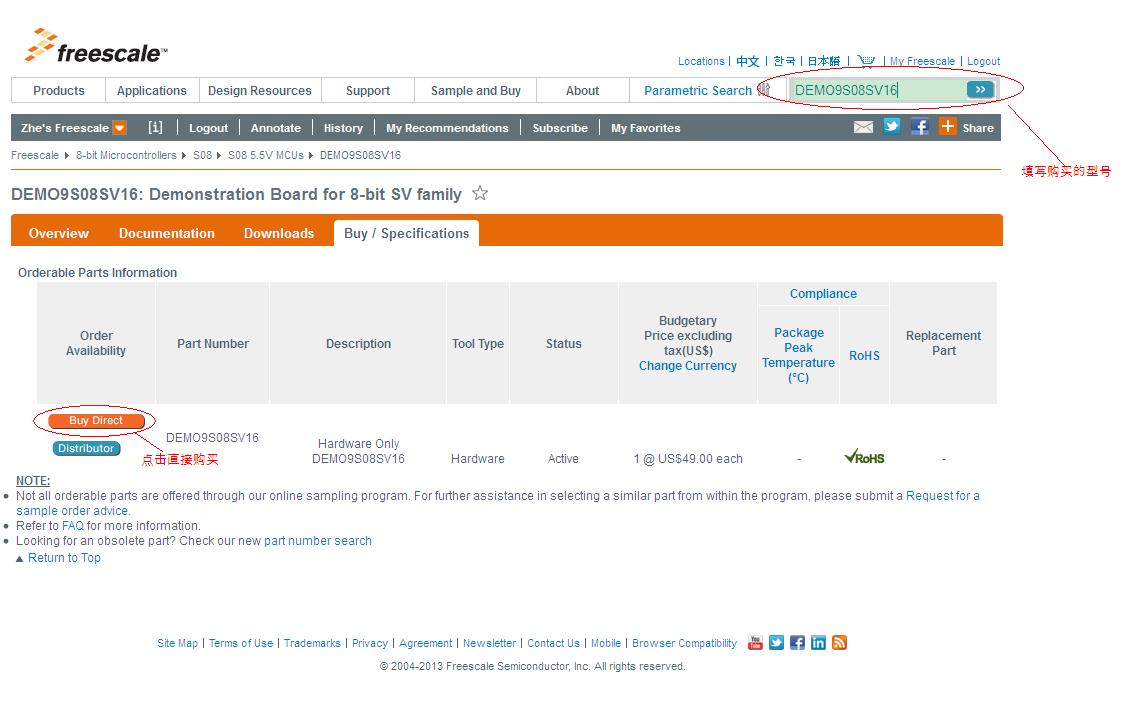Open the Browser Compatibility footer link

pyautogui.click(x=685, y=643)
